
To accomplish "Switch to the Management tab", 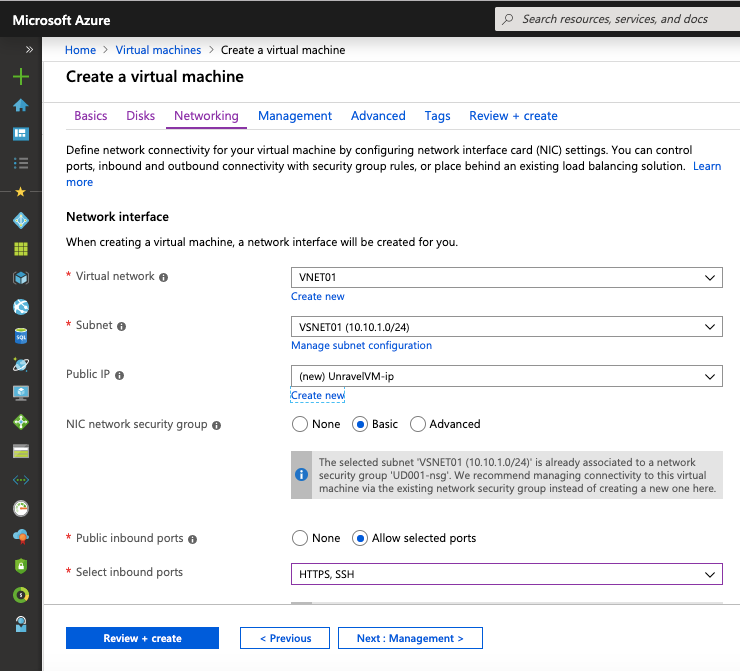I will click(295, 116).
